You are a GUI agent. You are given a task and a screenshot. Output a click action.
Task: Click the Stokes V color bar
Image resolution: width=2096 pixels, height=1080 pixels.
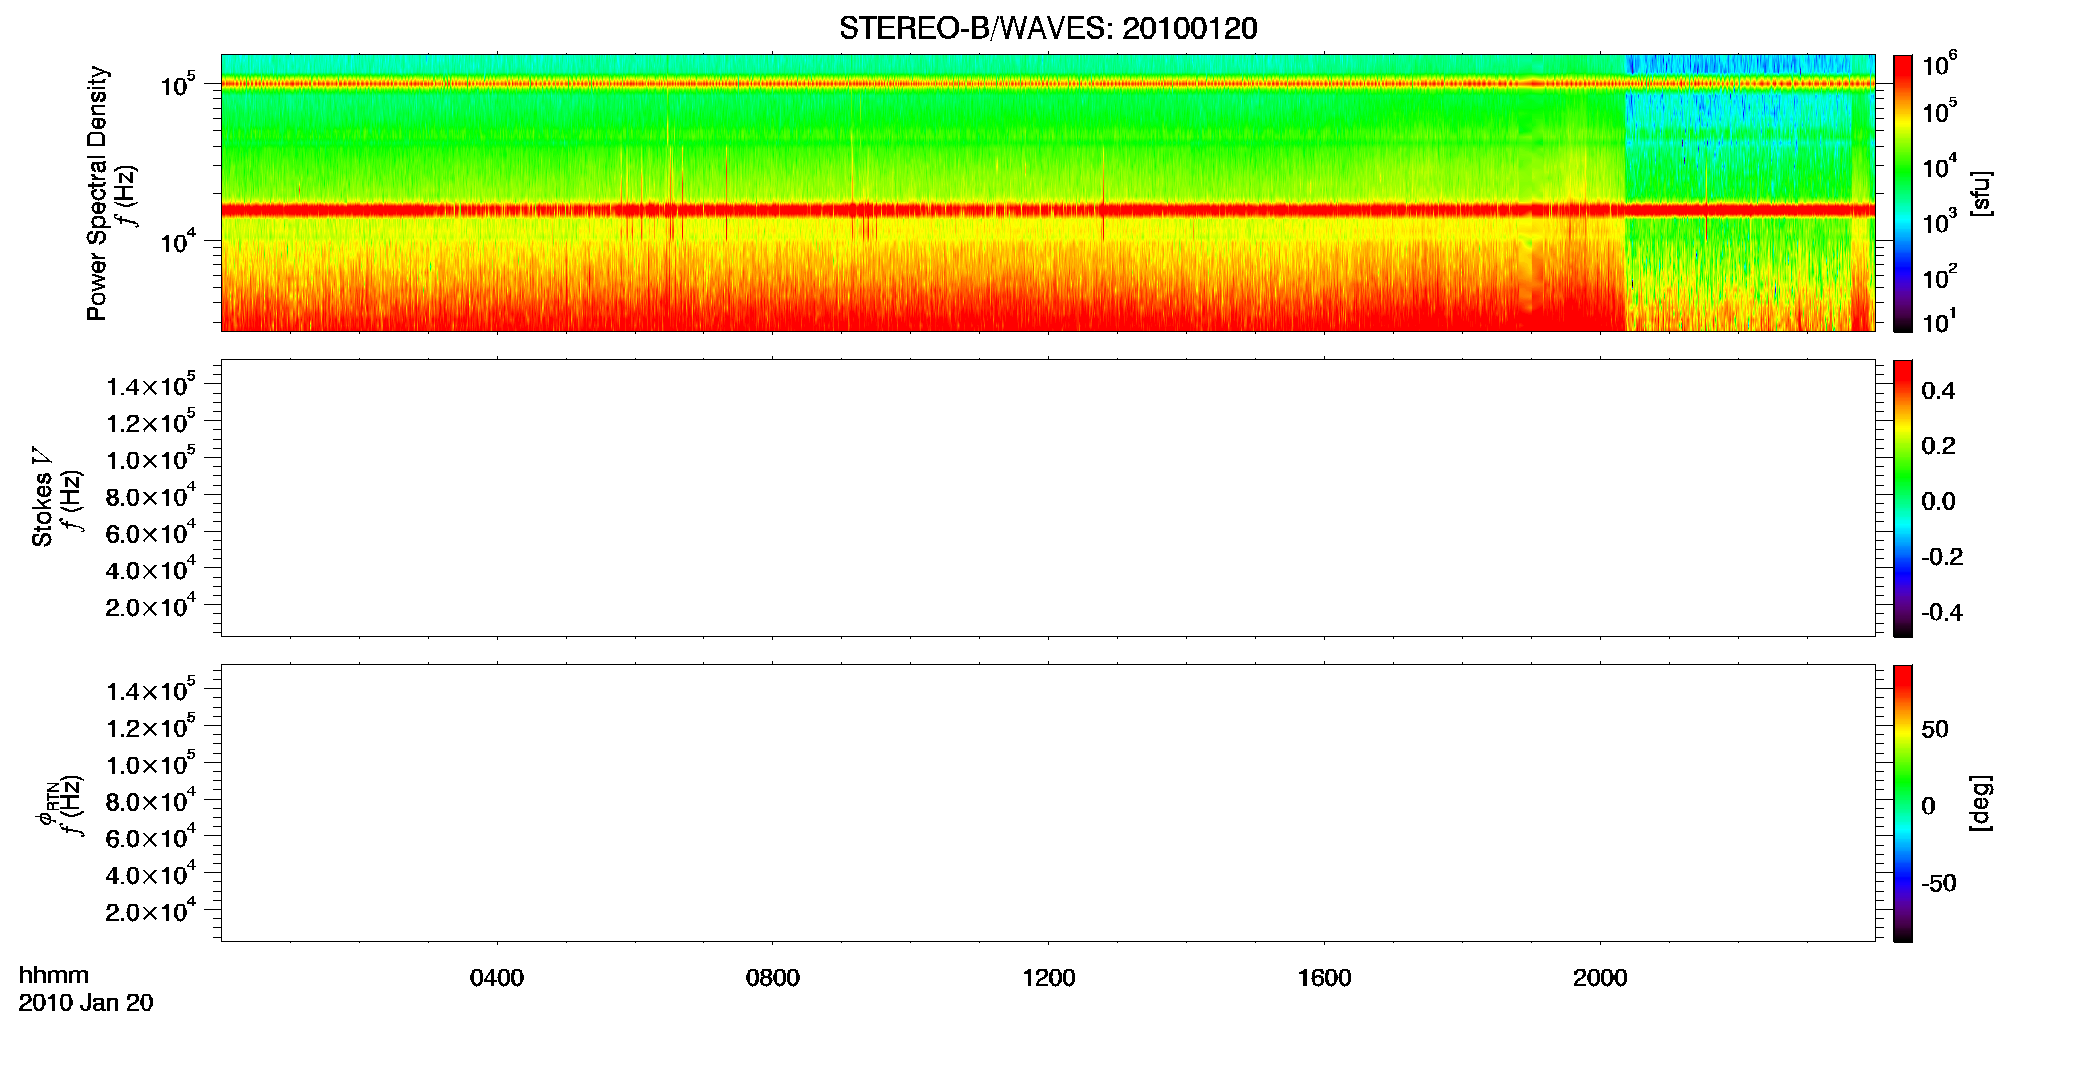click(x=1903, y=498)
